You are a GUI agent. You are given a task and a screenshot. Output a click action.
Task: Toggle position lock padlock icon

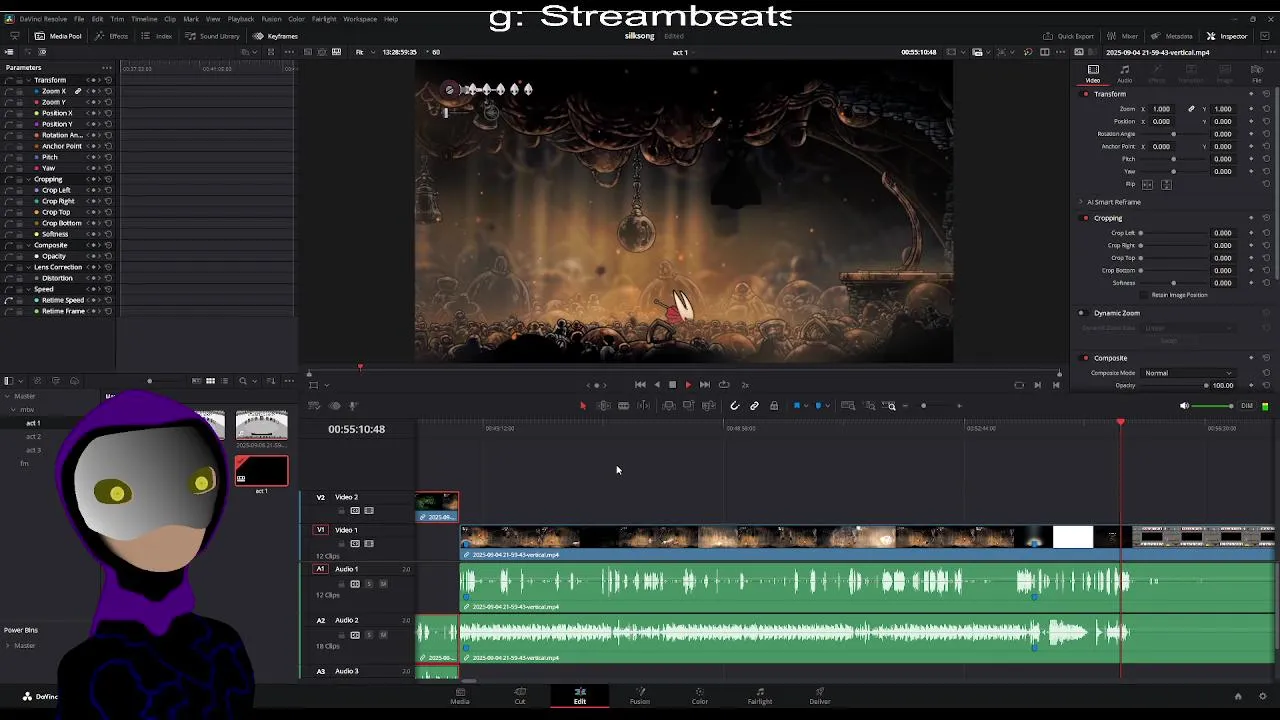[774, 405]
